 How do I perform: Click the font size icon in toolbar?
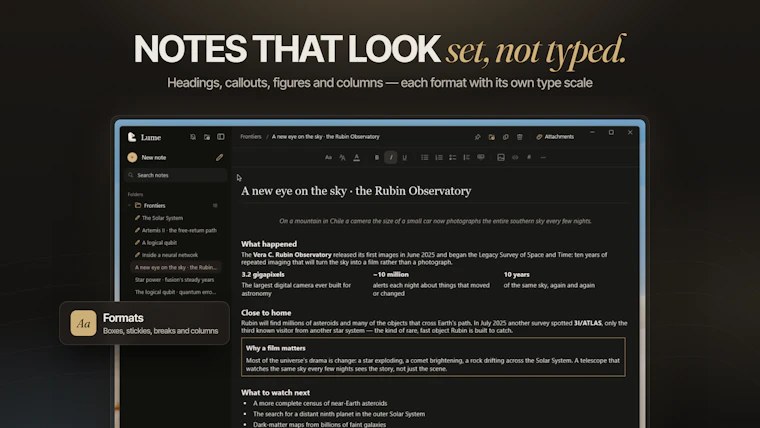pos(342,157)
